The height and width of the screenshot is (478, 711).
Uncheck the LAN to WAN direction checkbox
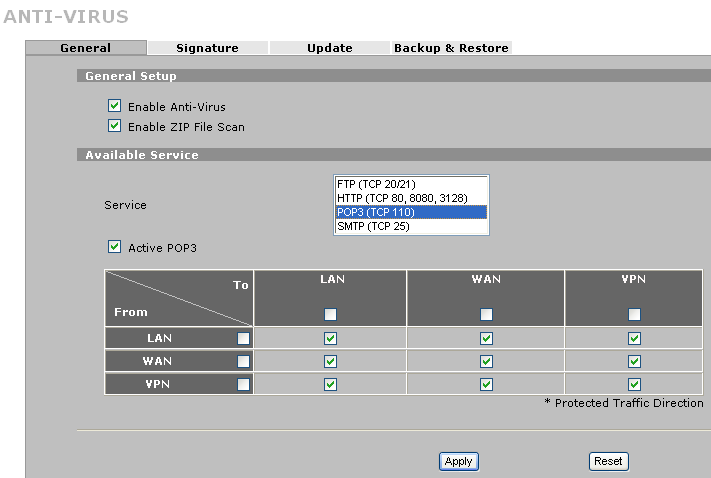486,338
